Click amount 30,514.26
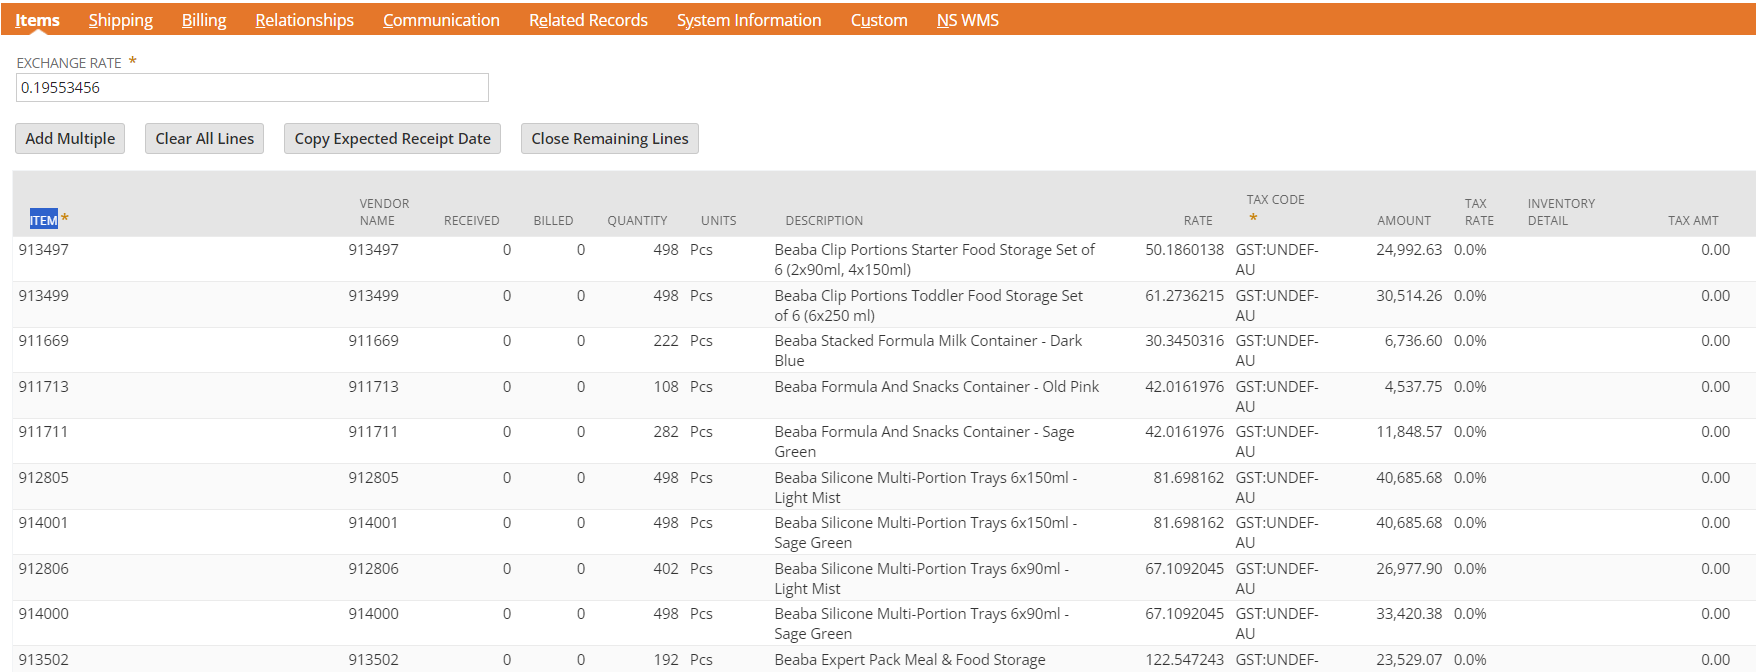Screen dimensions: 1756x672 tap(1409, 296)
